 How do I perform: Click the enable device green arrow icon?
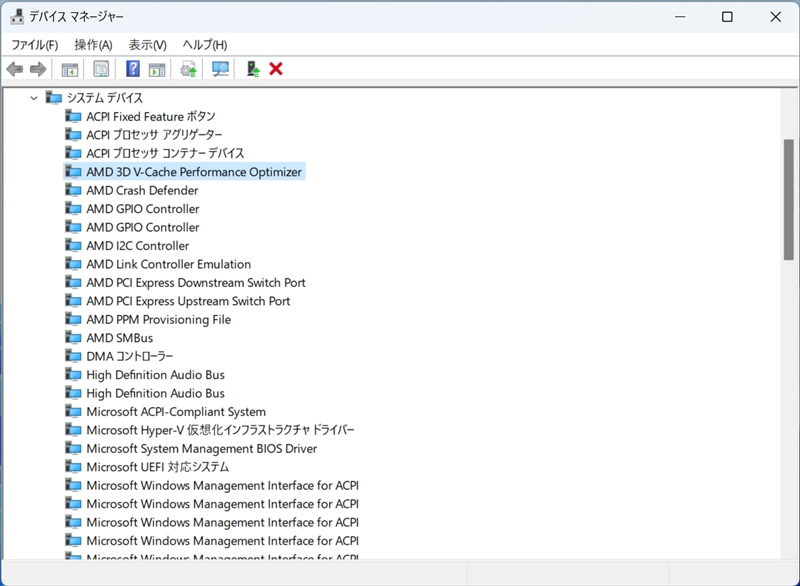point(253,69)
